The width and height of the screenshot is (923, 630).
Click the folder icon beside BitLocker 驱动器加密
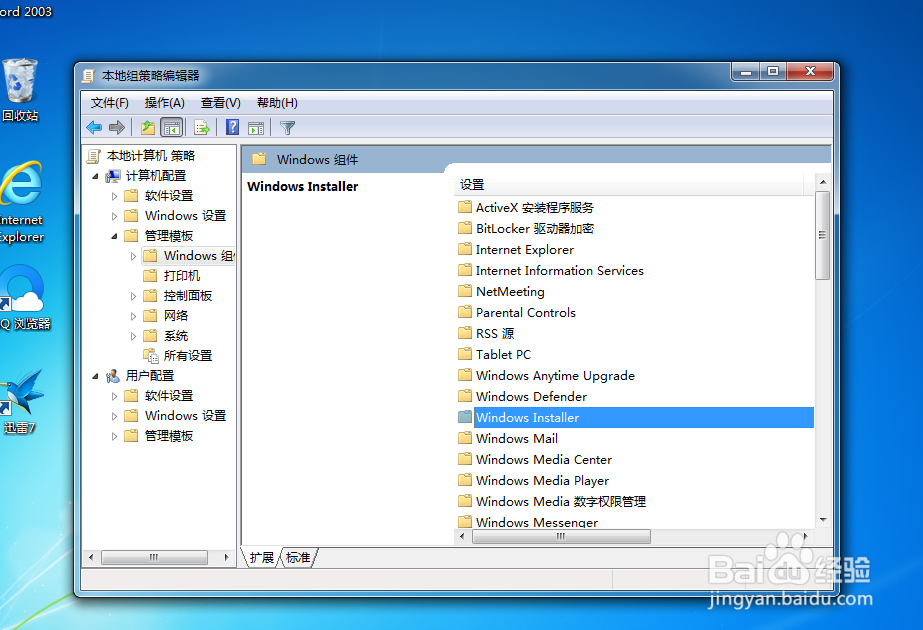(x=465, y=228)
